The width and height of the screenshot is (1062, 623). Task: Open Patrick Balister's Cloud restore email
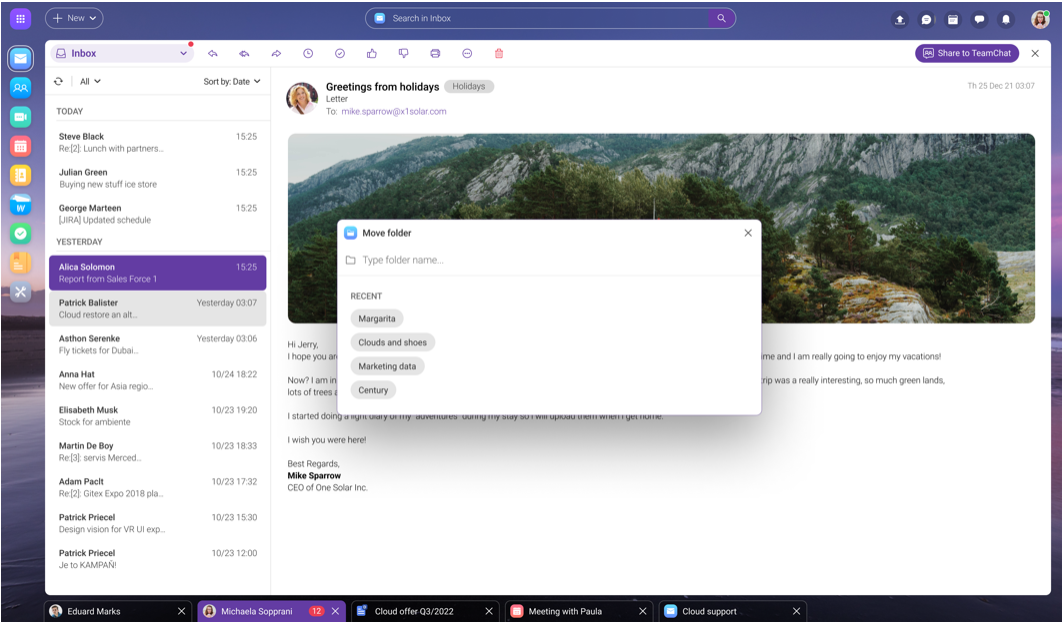click(x=158, y=309)
